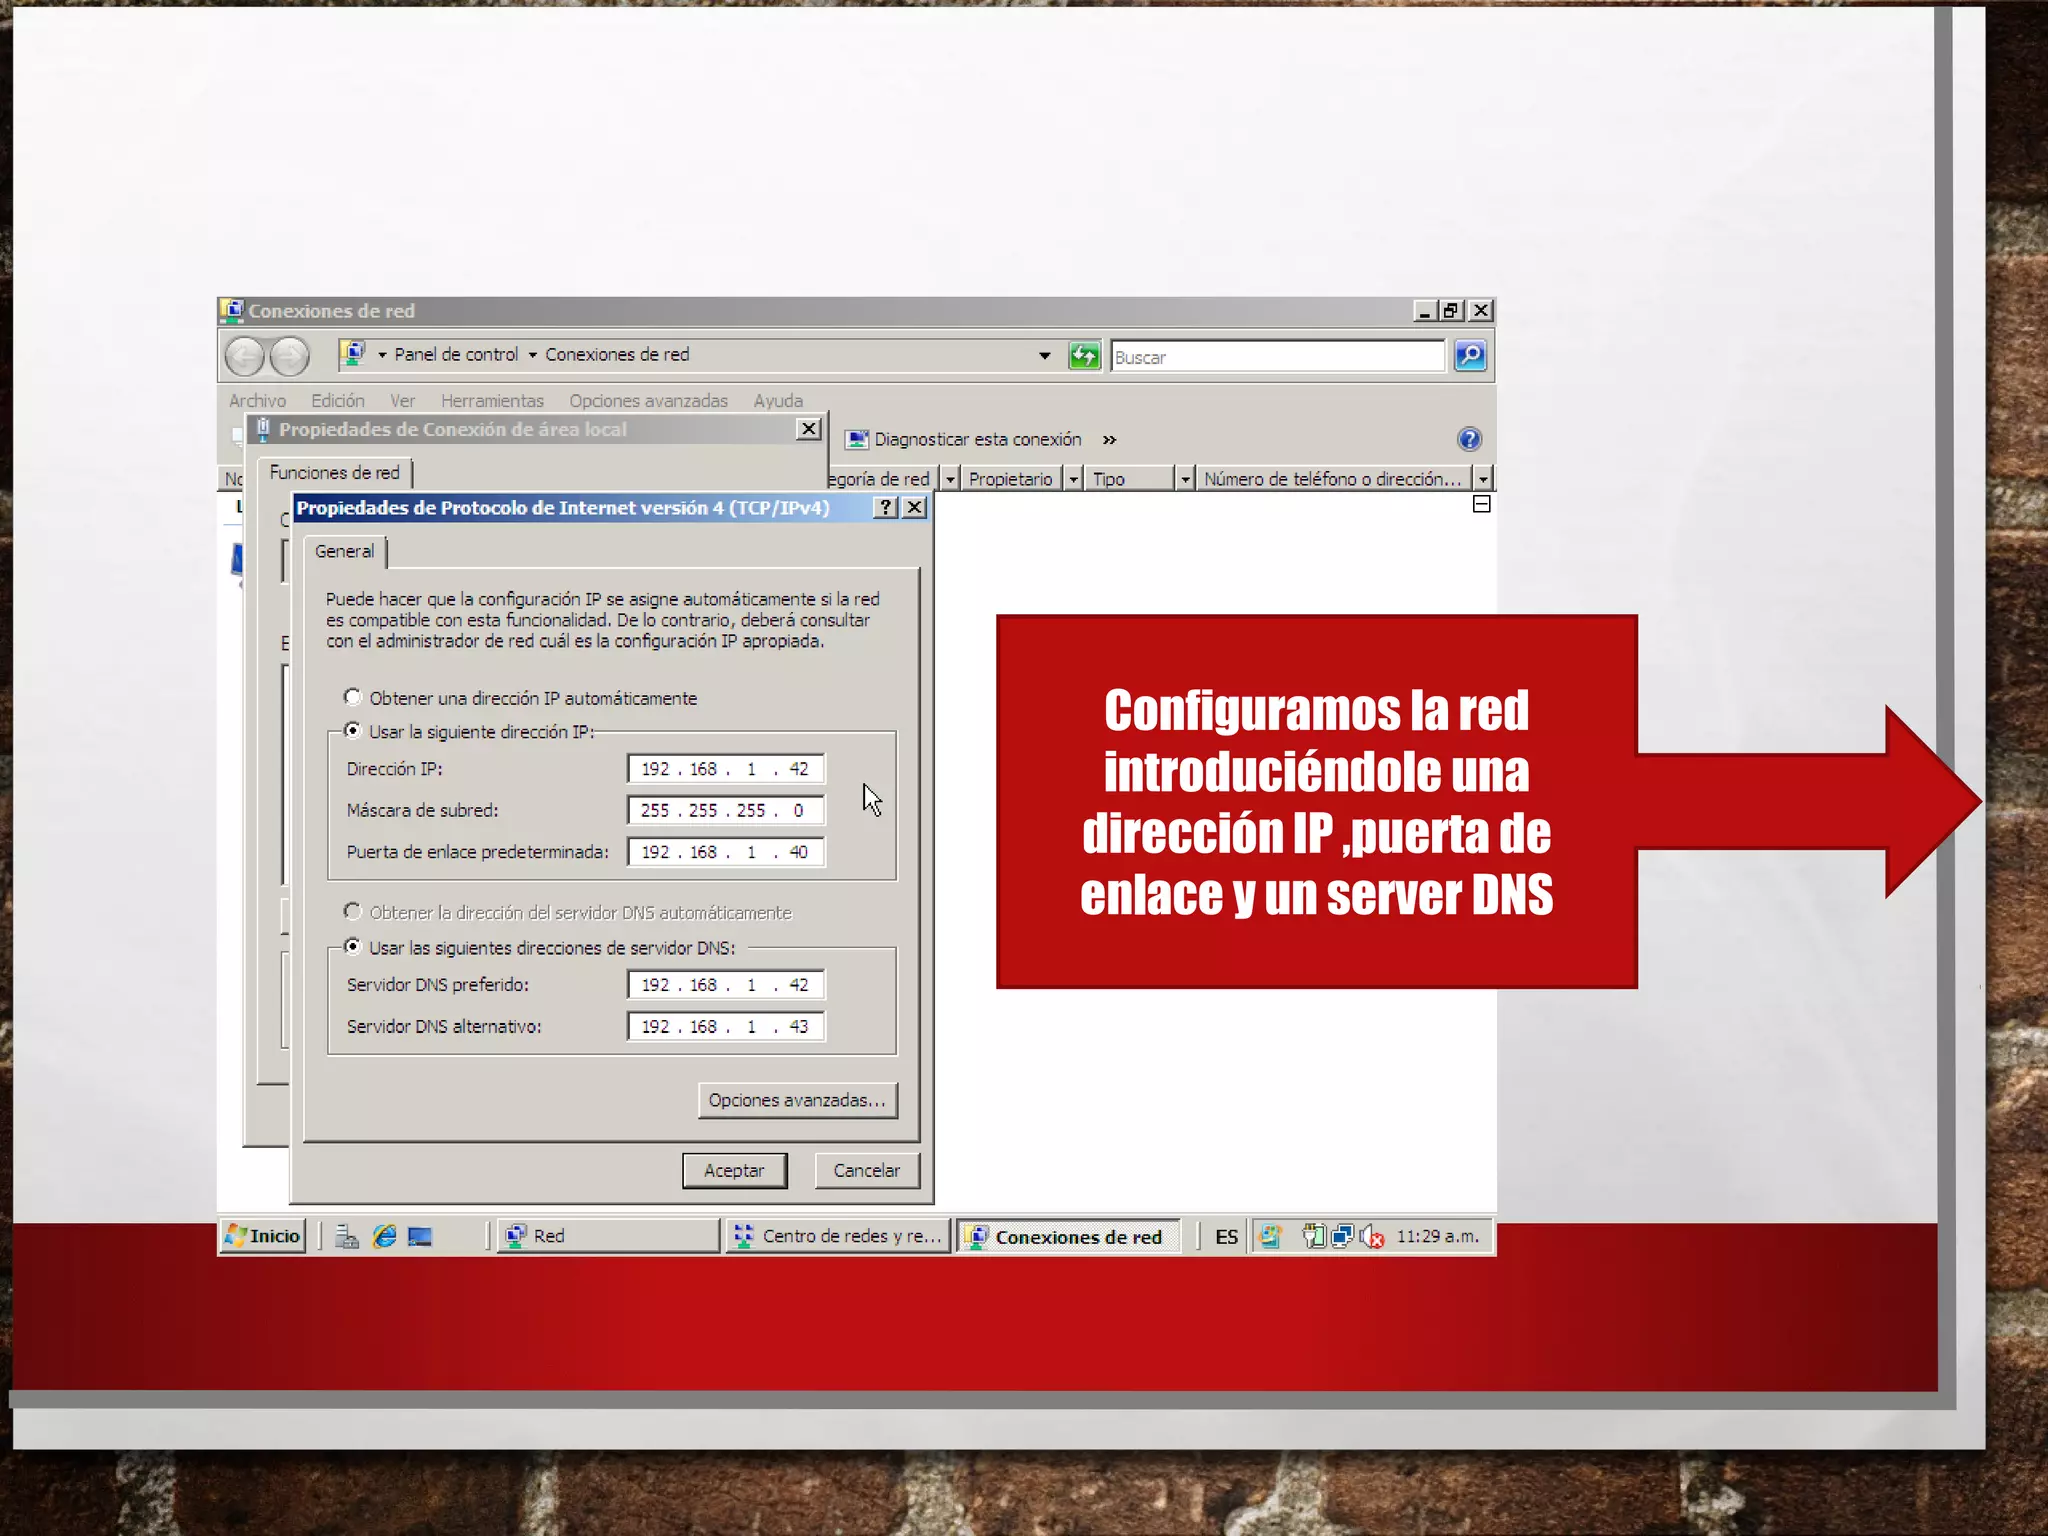Click the search magnifier icon
This screenshot has height=1536, width=2048.
click(1470, 356)
